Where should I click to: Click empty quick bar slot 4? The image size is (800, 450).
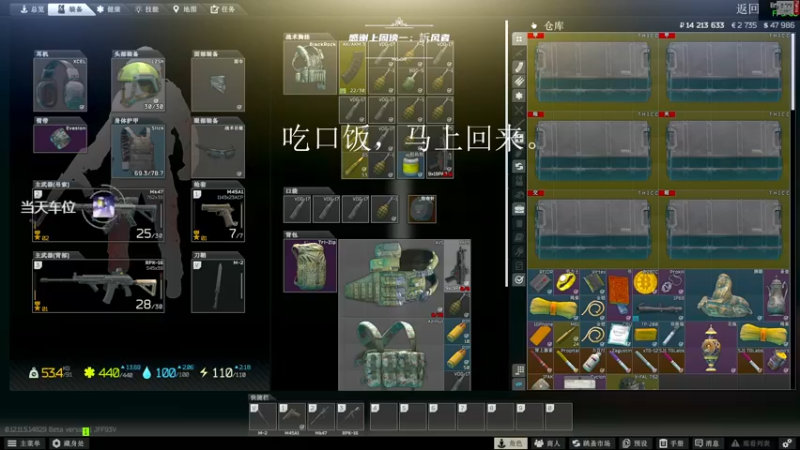click(384, 416)
